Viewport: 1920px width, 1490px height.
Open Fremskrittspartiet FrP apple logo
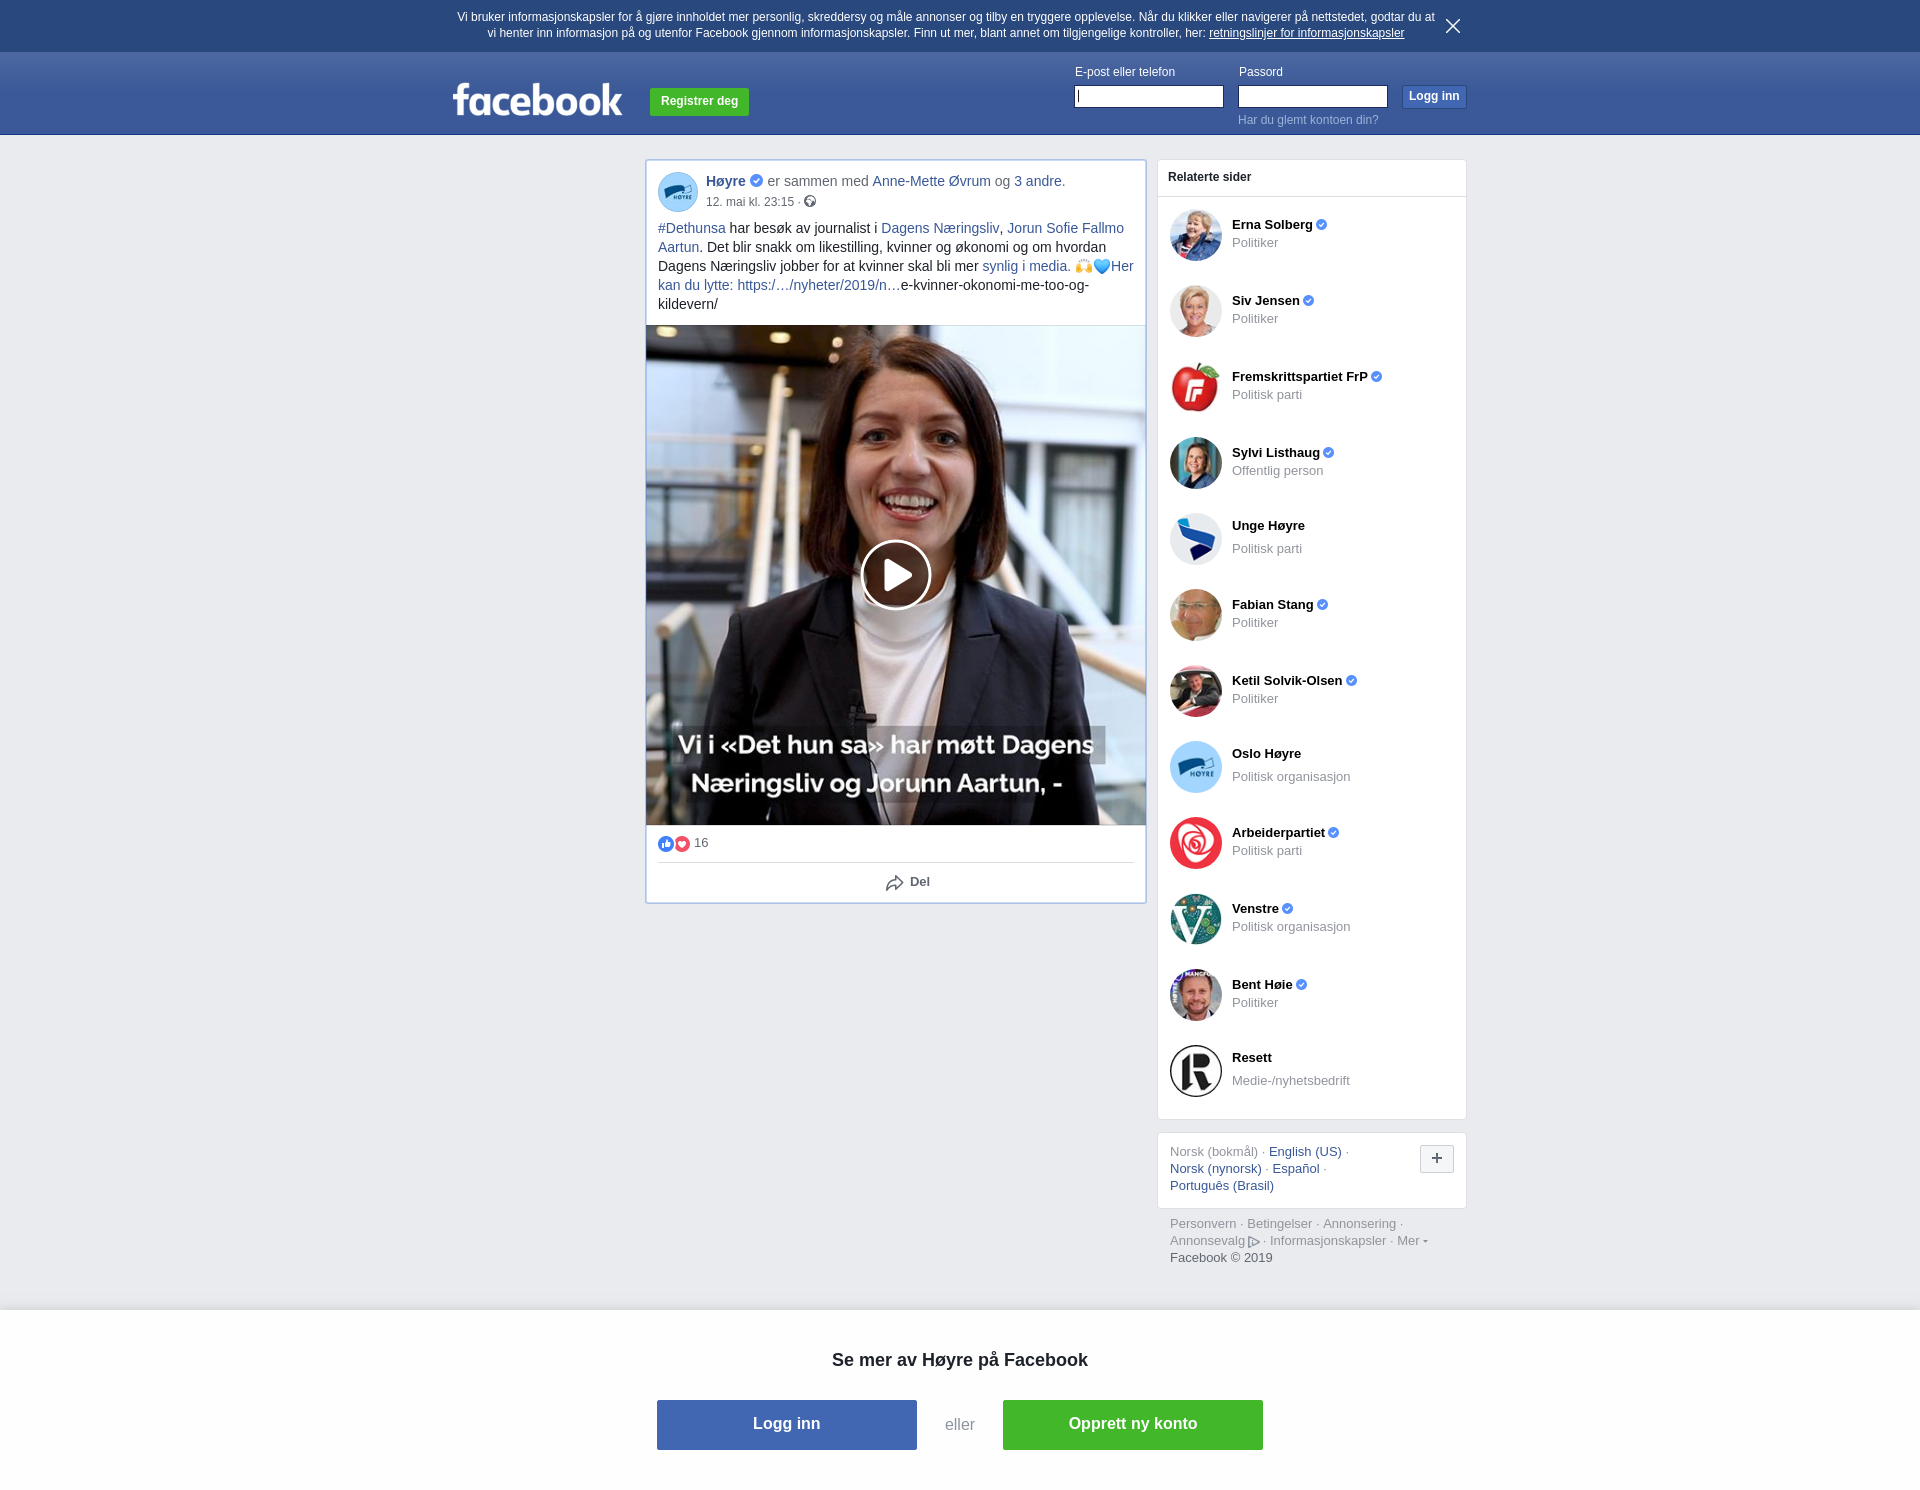1195,387
